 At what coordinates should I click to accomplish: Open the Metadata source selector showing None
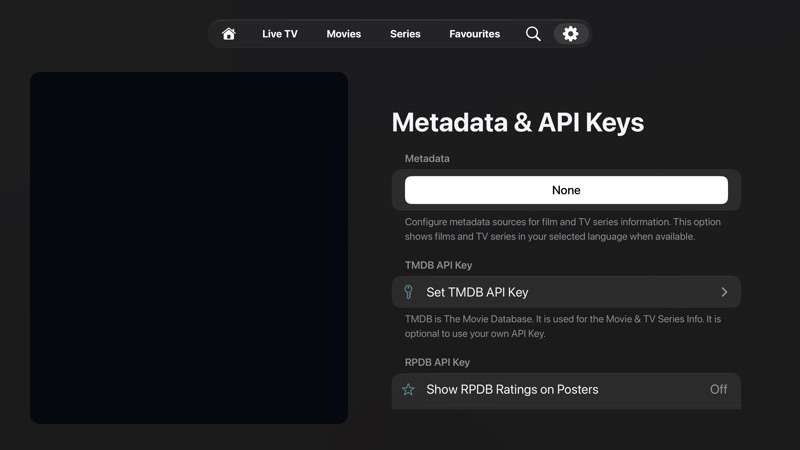566,190
